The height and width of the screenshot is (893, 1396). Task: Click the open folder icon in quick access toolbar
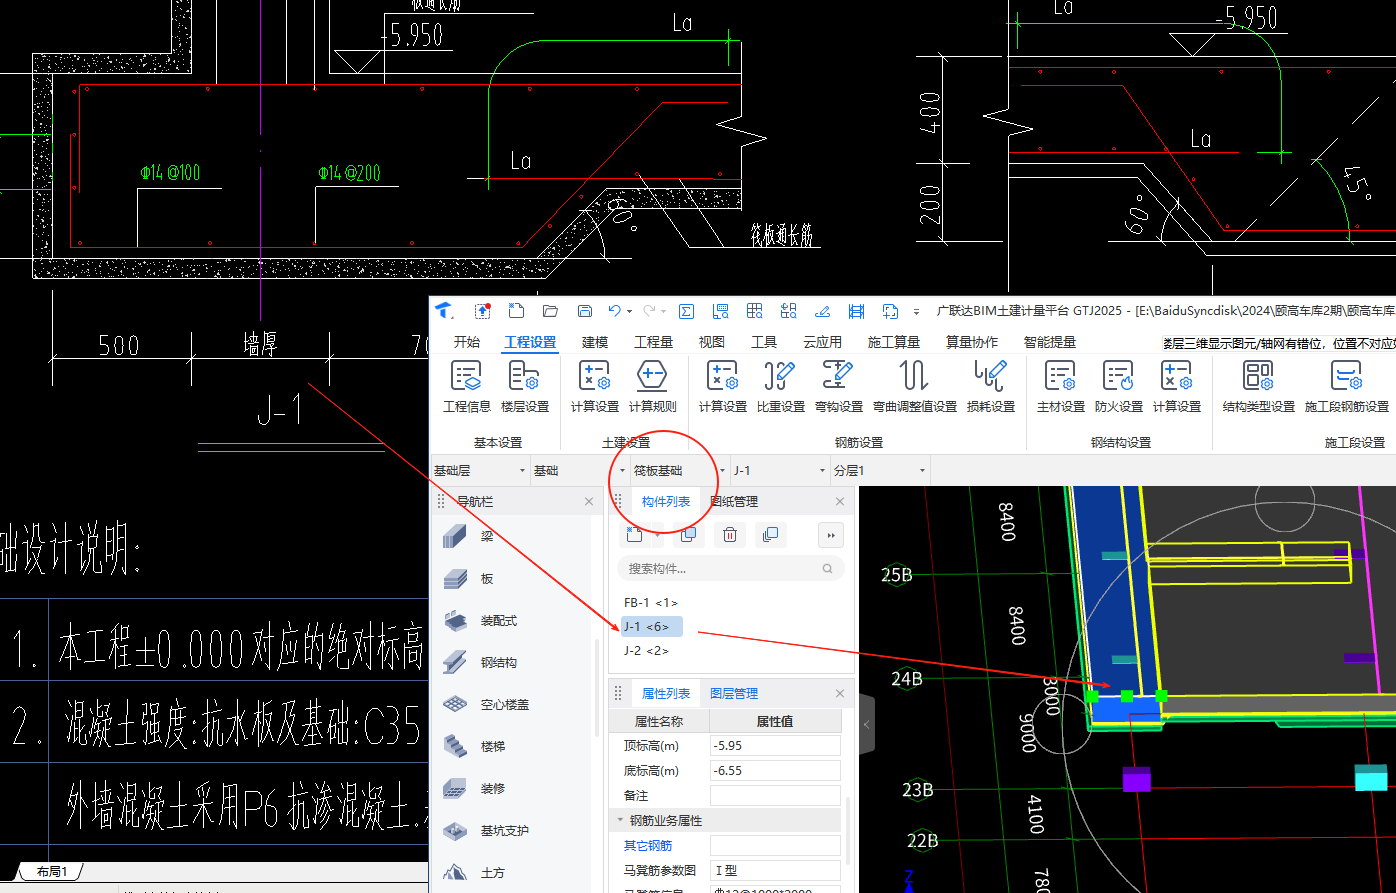550,311
